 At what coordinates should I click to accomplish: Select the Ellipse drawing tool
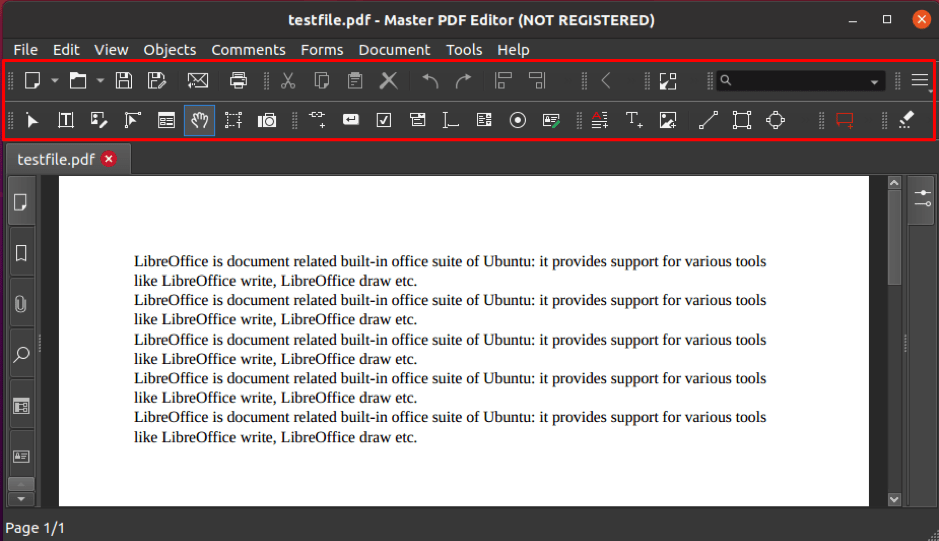tap(776, 120)
